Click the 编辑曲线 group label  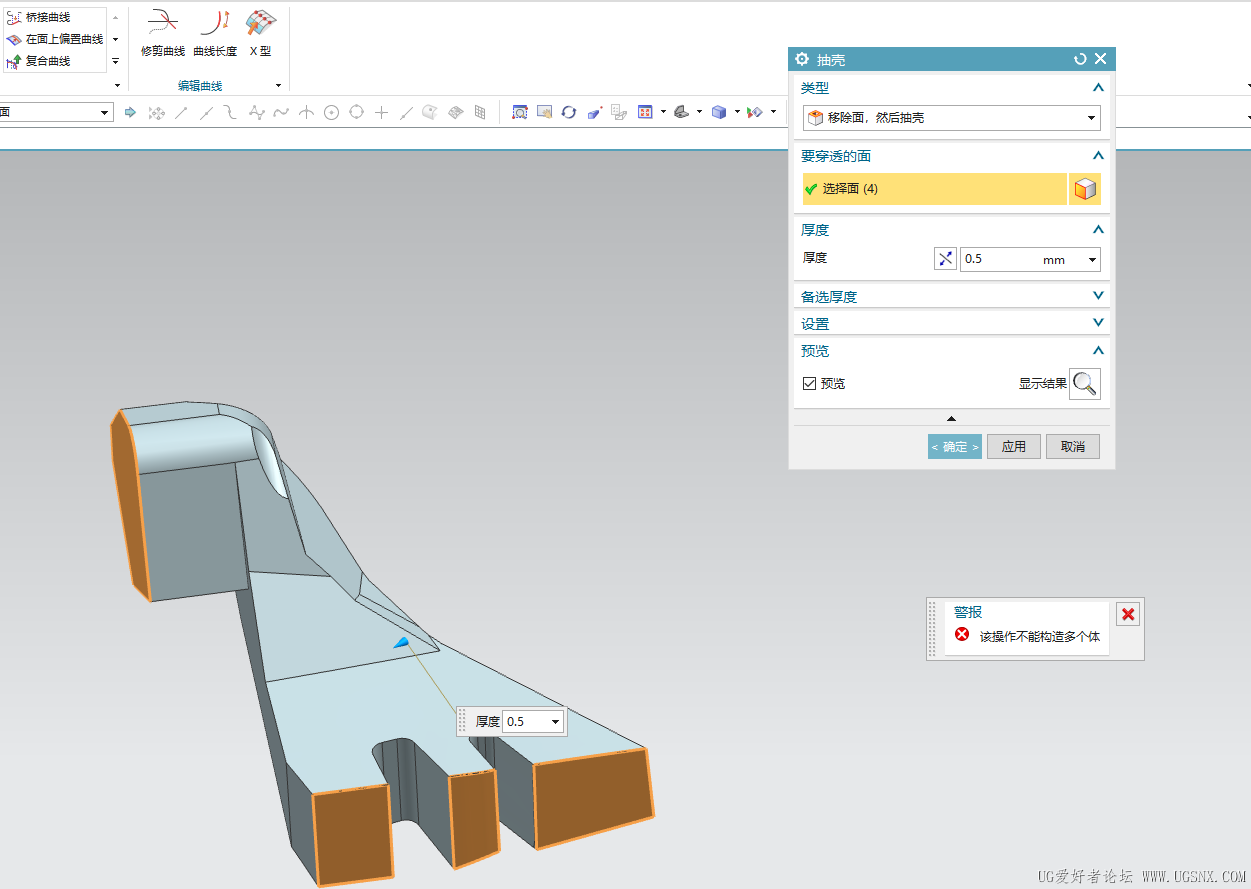[200, 86]
